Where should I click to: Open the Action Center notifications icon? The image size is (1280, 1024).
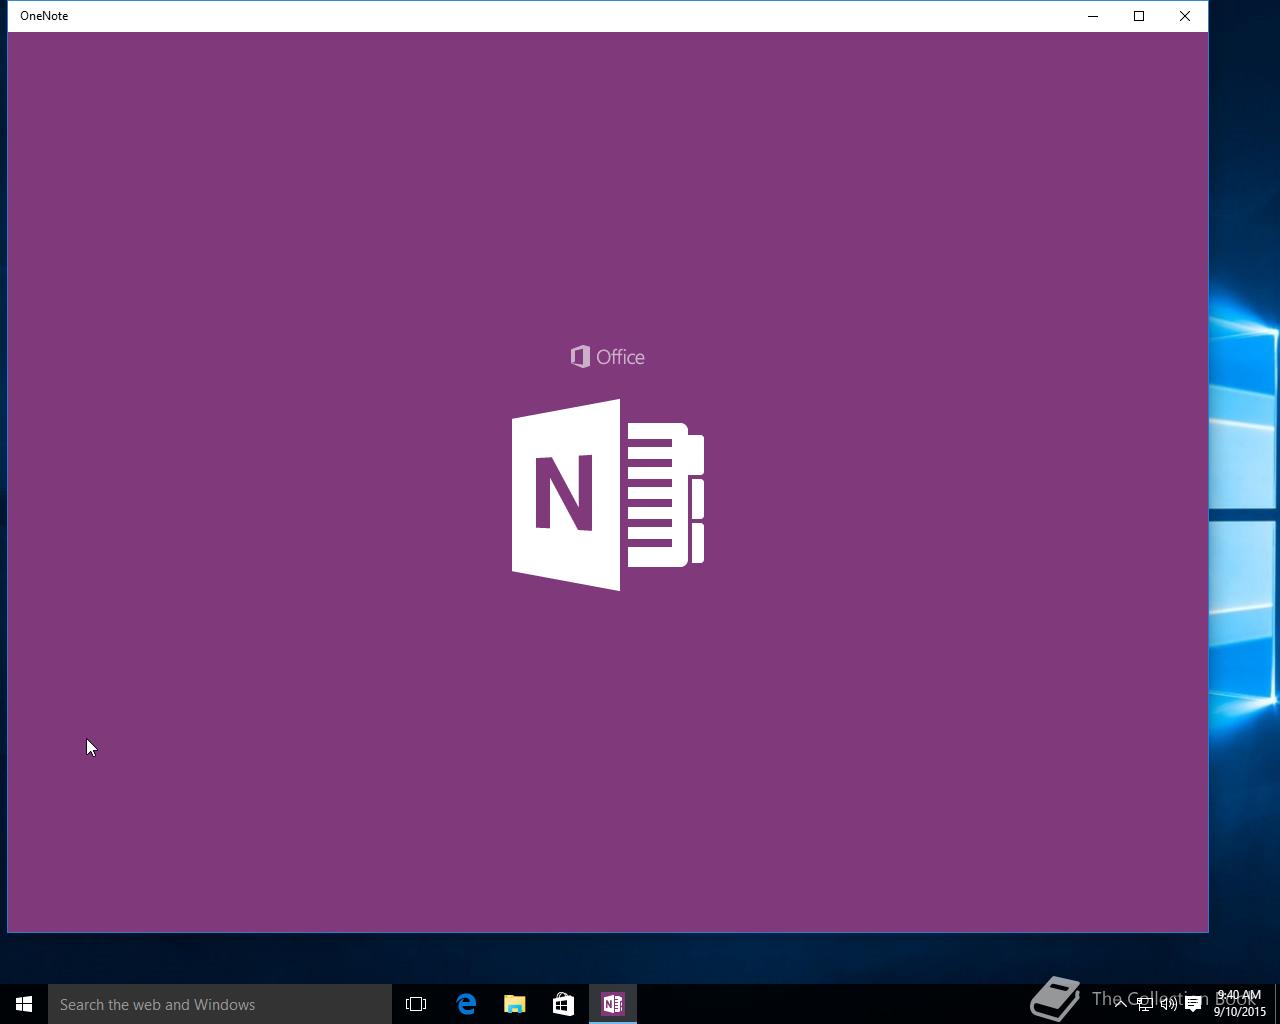tap(1193, 1004)
